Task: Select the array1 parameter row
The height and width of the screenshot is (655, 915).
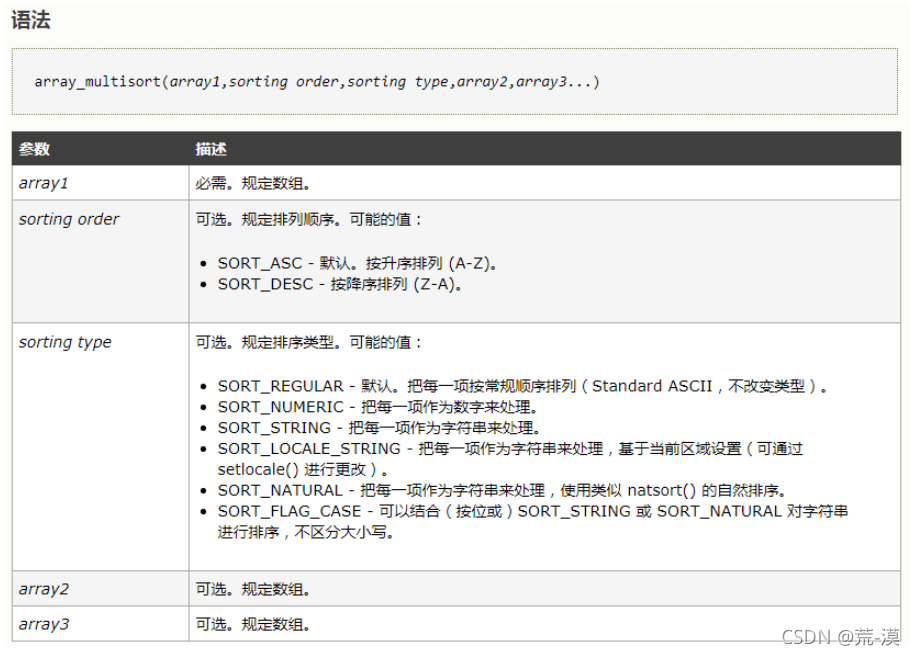Action: click(40, 182)
